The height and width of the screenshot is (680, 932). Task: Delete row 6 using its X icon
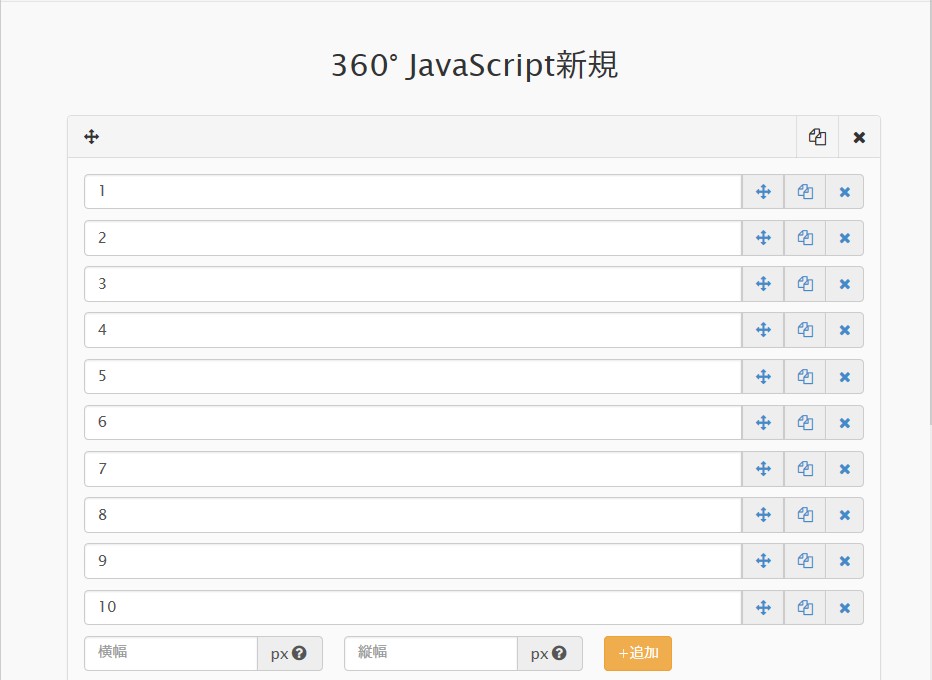[x=845, y=423]
